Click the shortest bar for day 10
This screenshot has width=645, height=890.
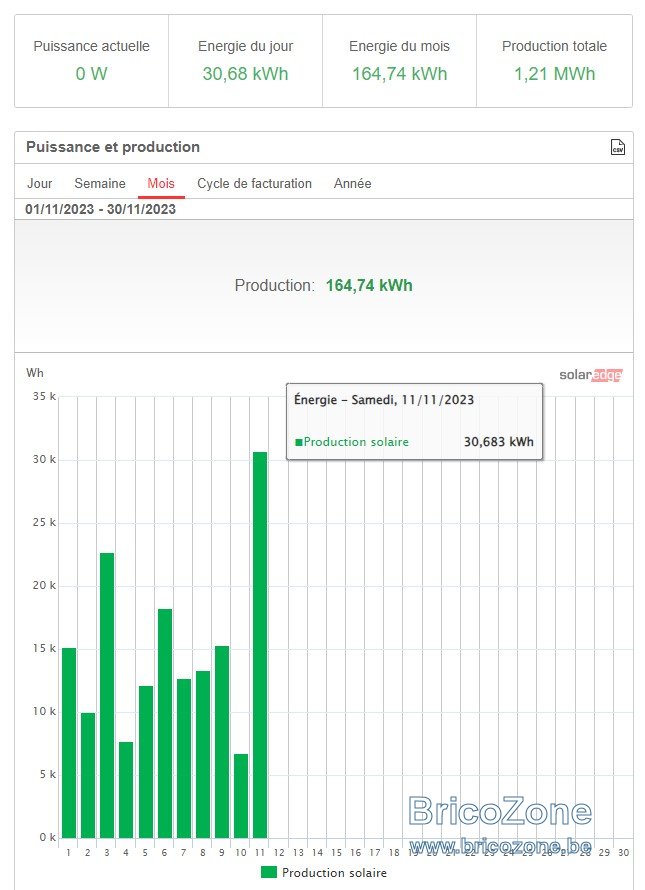click(x=241, y=796)
